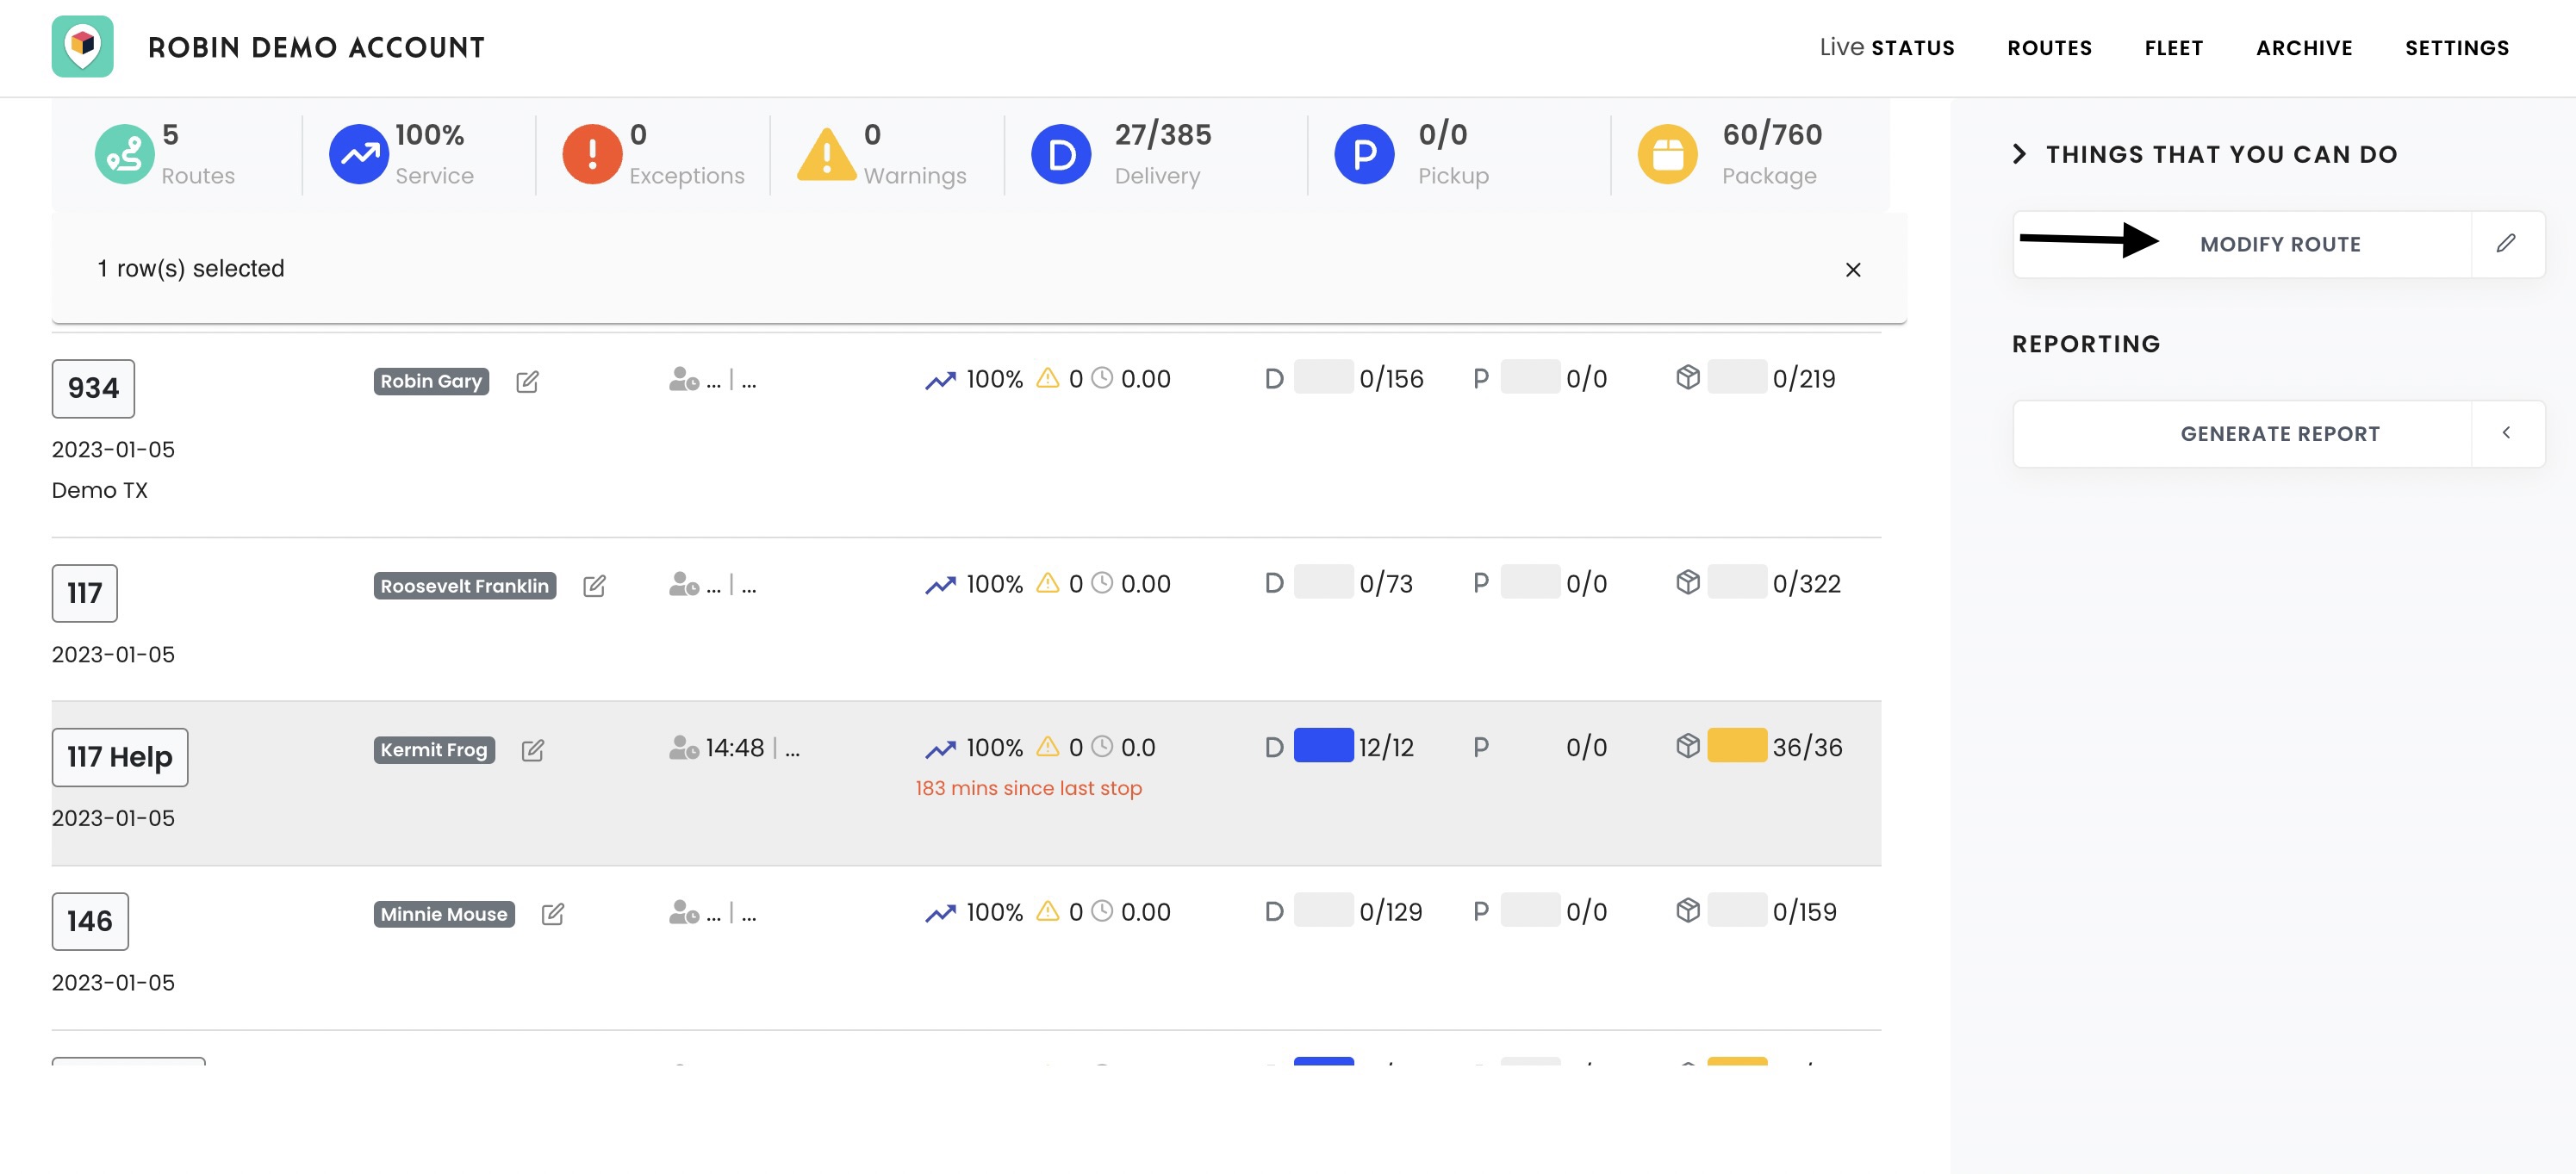Click the green Routes summary icon

pos(124,154)
